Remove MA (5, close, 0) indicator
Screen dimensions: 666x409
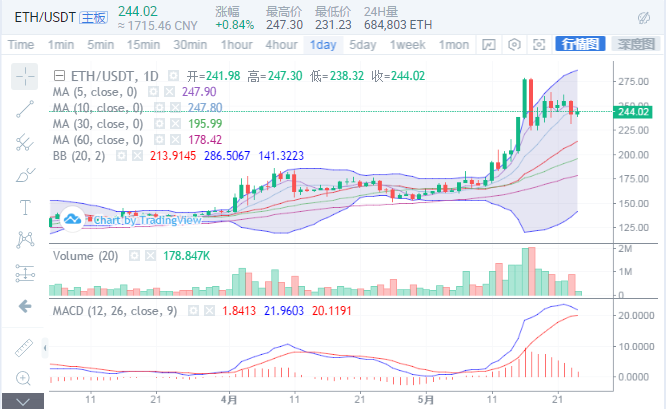click(169, 92)
